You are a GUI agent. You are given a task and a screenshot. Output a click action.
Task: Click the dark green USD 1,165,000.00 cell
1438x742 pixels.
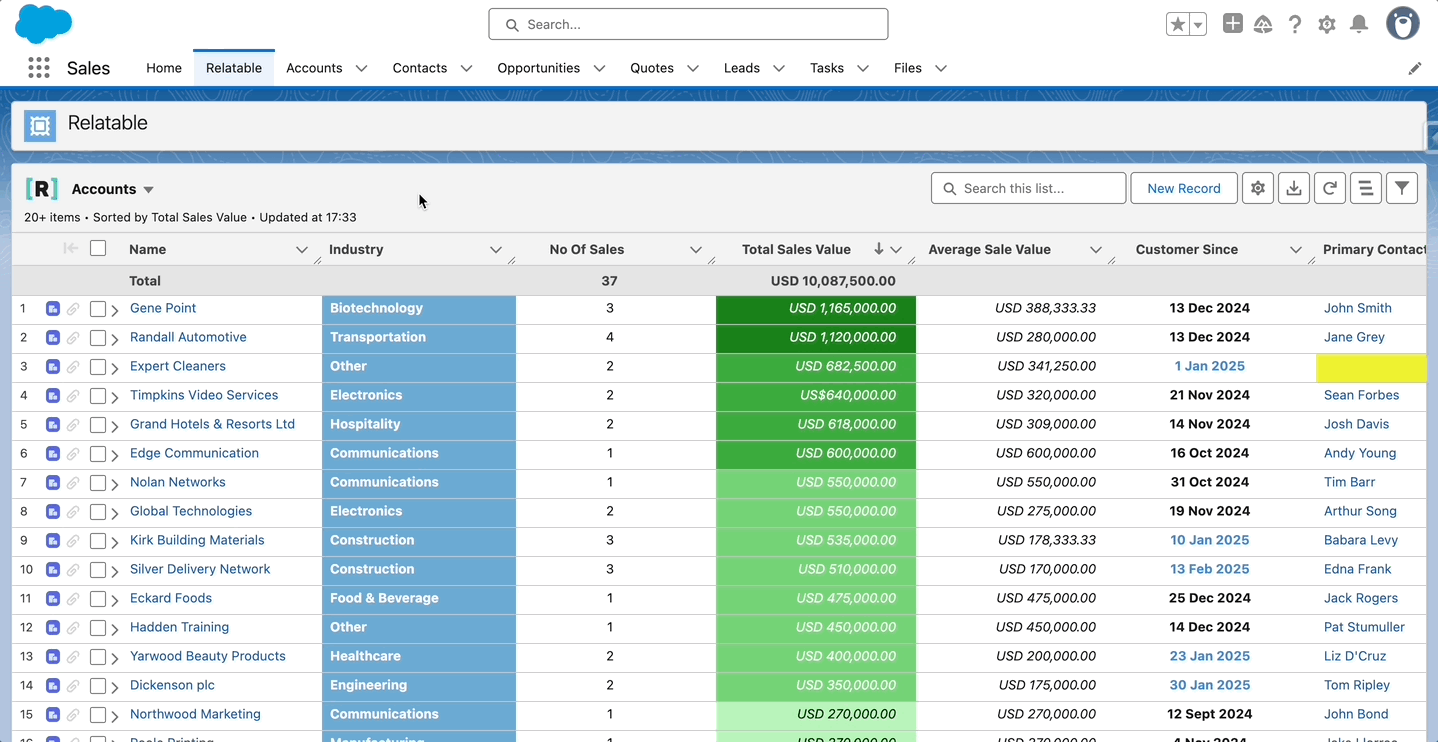pos(816,309)
